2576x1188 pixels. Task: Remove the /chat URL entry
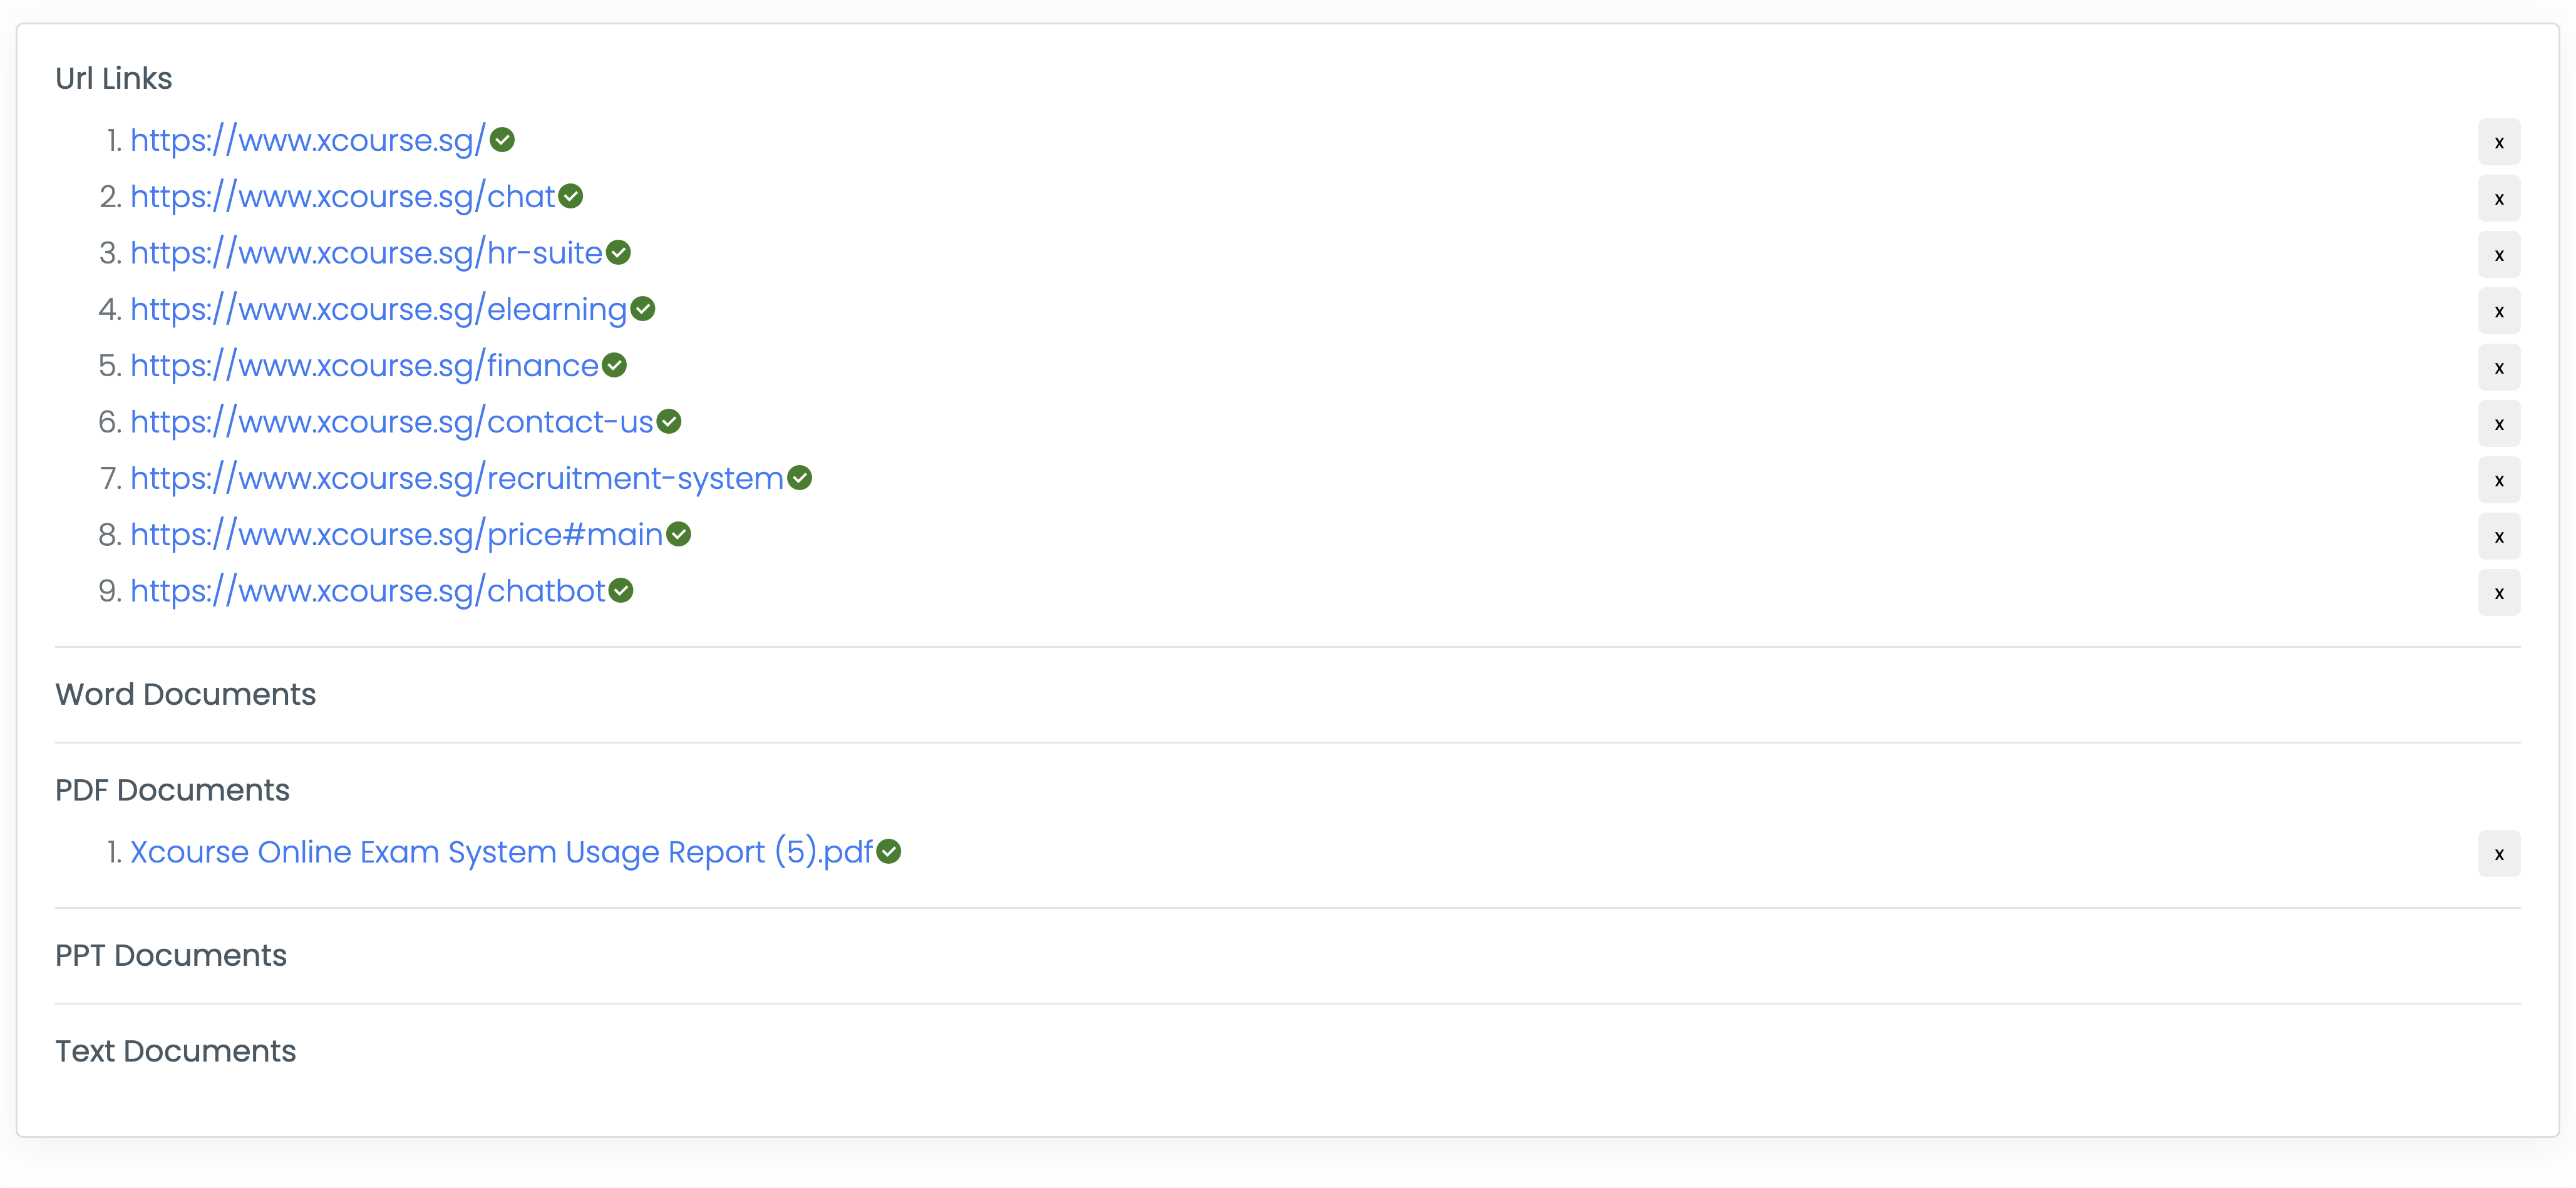click(2498, 198)
